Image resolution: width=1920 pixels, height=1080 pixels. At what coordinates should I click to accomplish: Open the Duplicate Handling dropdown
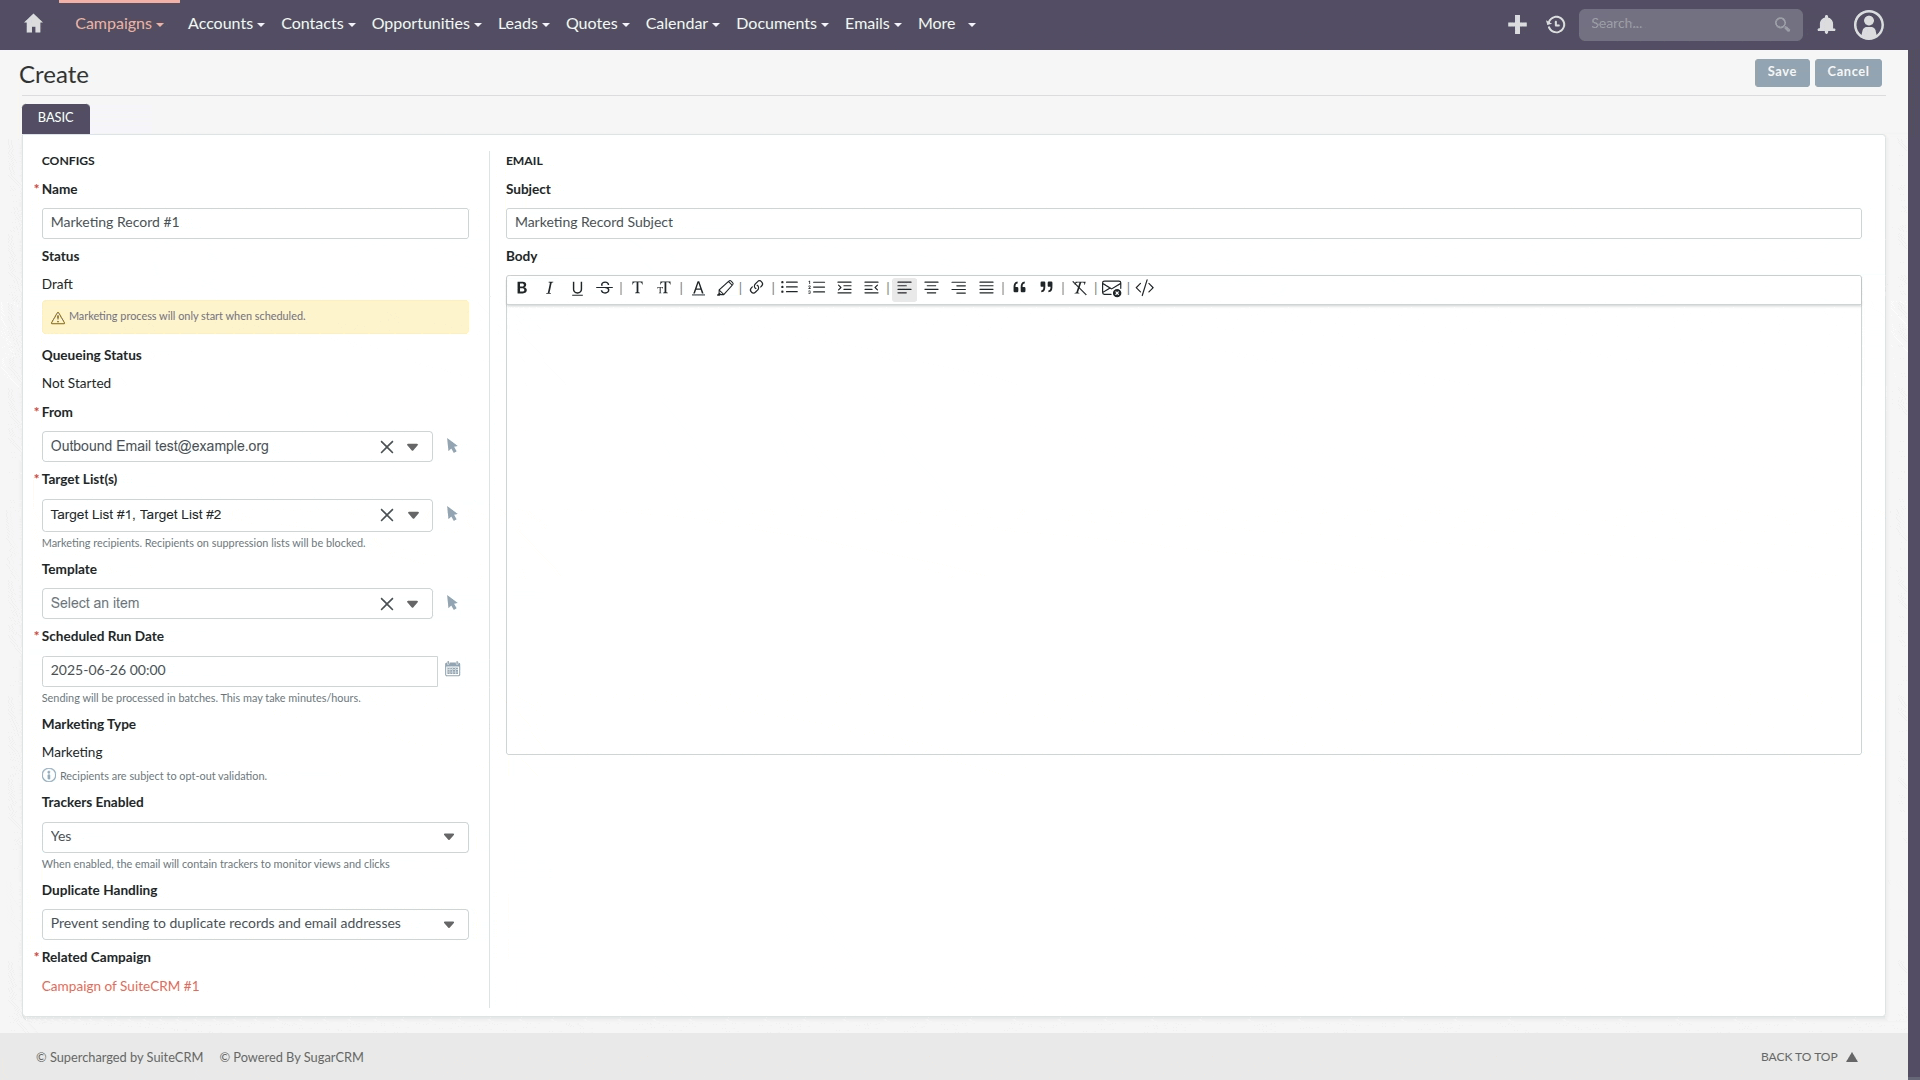click(449, 924)
